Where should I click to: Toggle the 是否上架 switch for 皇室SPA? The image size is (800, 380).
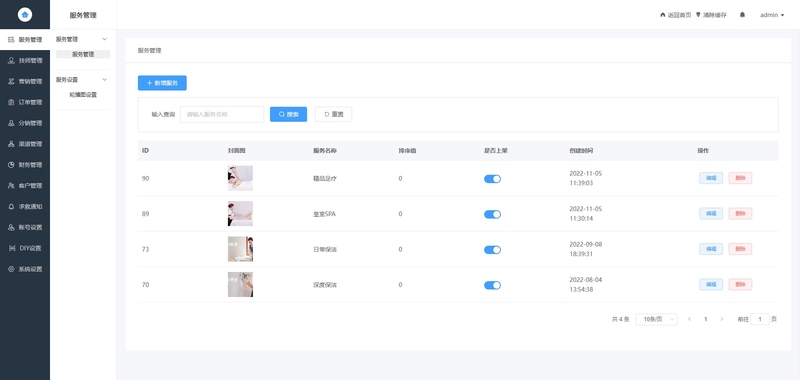pos(492,214)
